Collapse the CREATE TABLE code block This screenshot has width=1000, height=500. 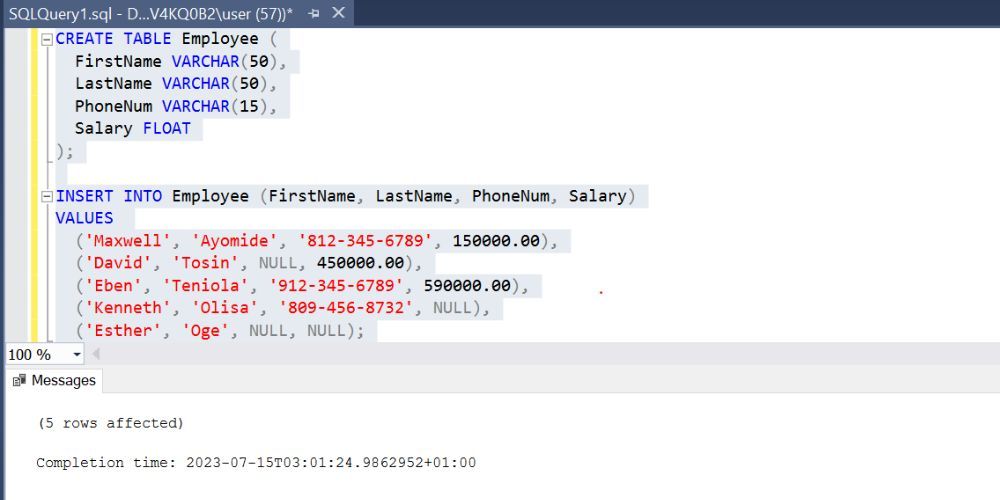coord(46,39)
